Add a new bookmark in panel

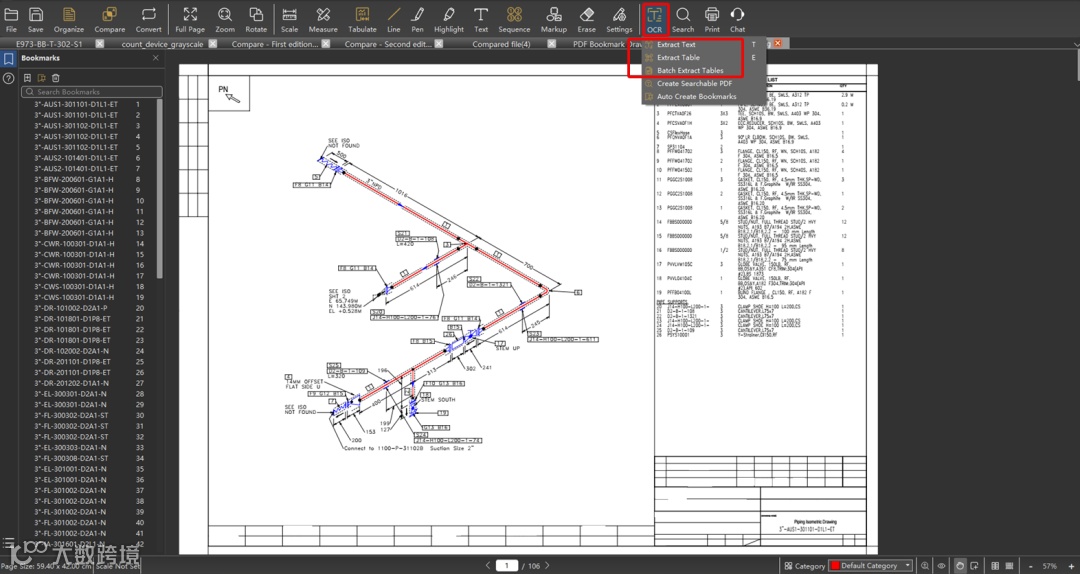pyautogui.click(x=28, y=78)
